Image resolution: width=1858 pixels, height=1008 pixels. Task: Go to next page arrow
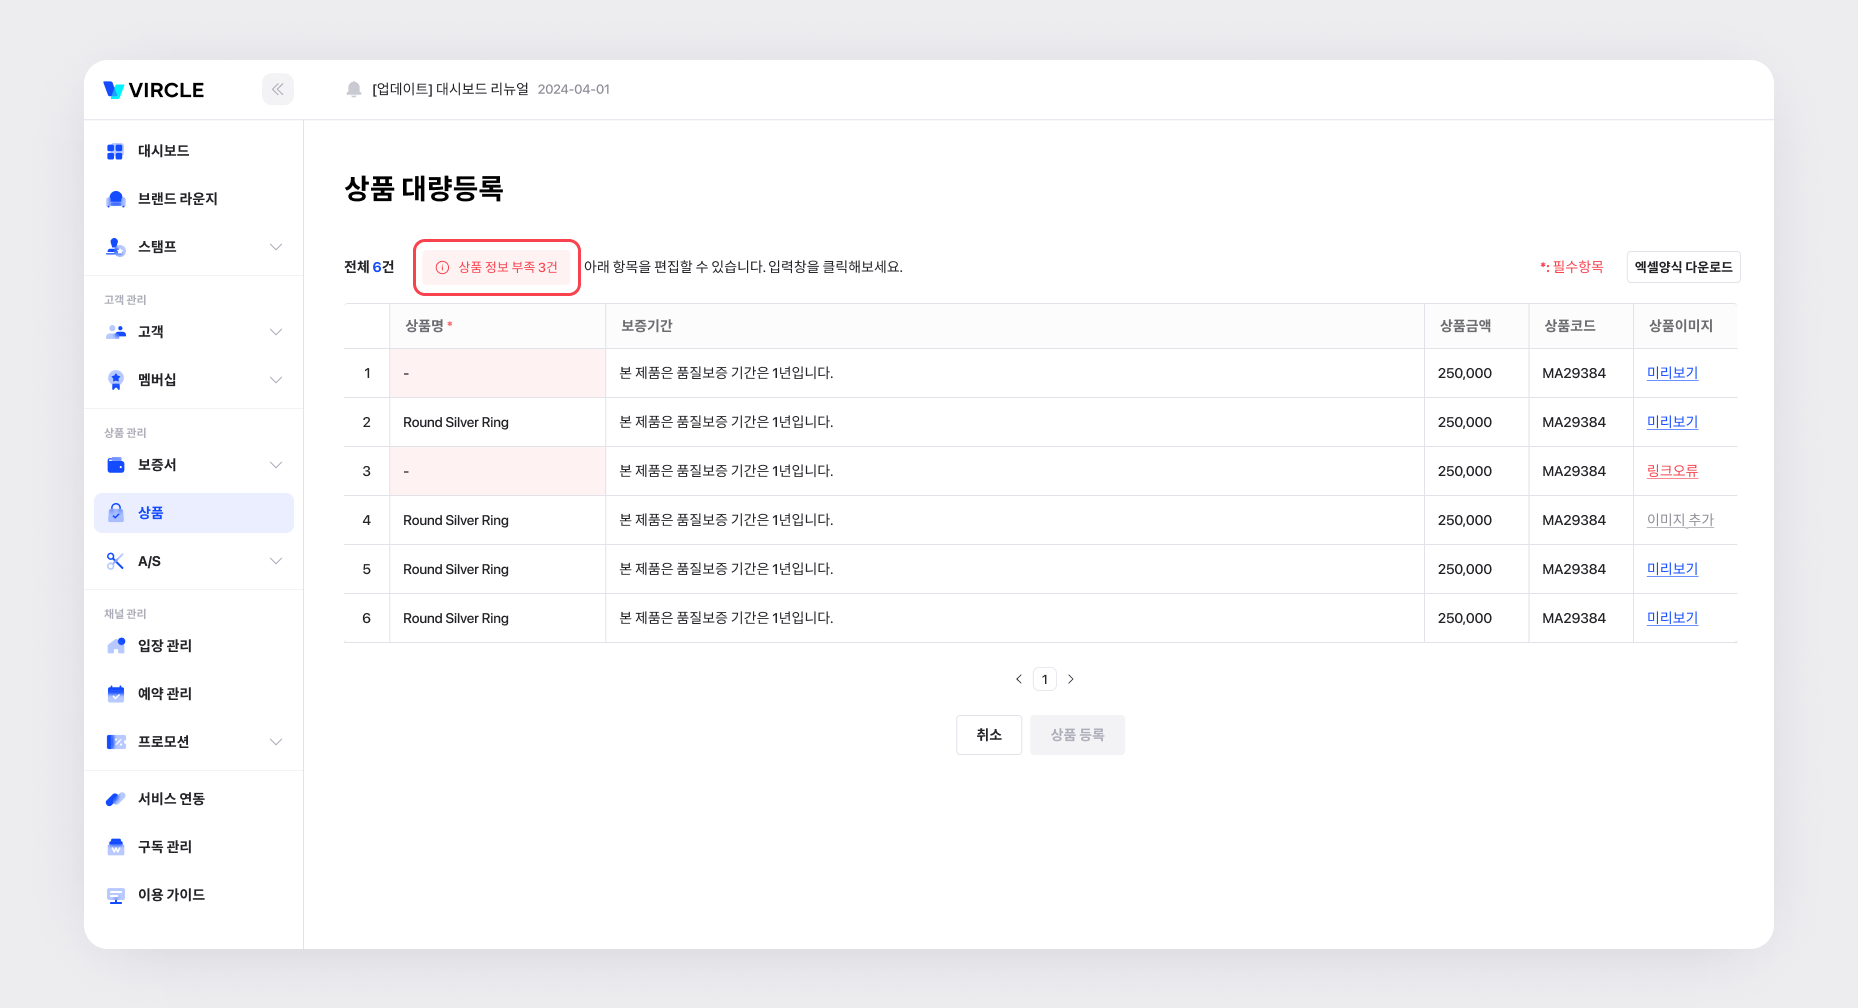pyautogui.click(x=1071, y=679)
